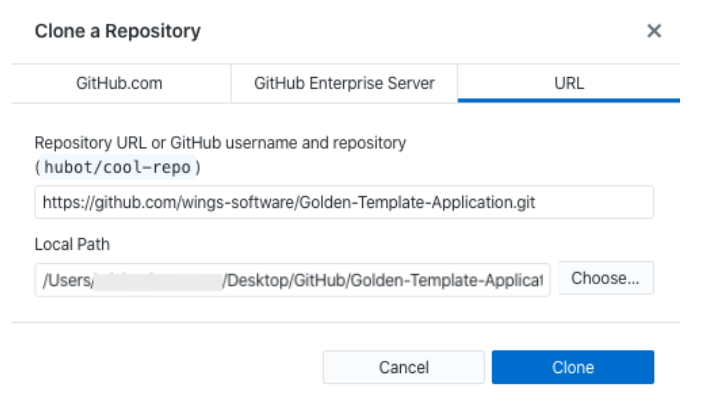Image resolution: width=702 pixels, height=408 pixels.
Task: Cancel the clone dialog
Action: [x=403, y=367]
